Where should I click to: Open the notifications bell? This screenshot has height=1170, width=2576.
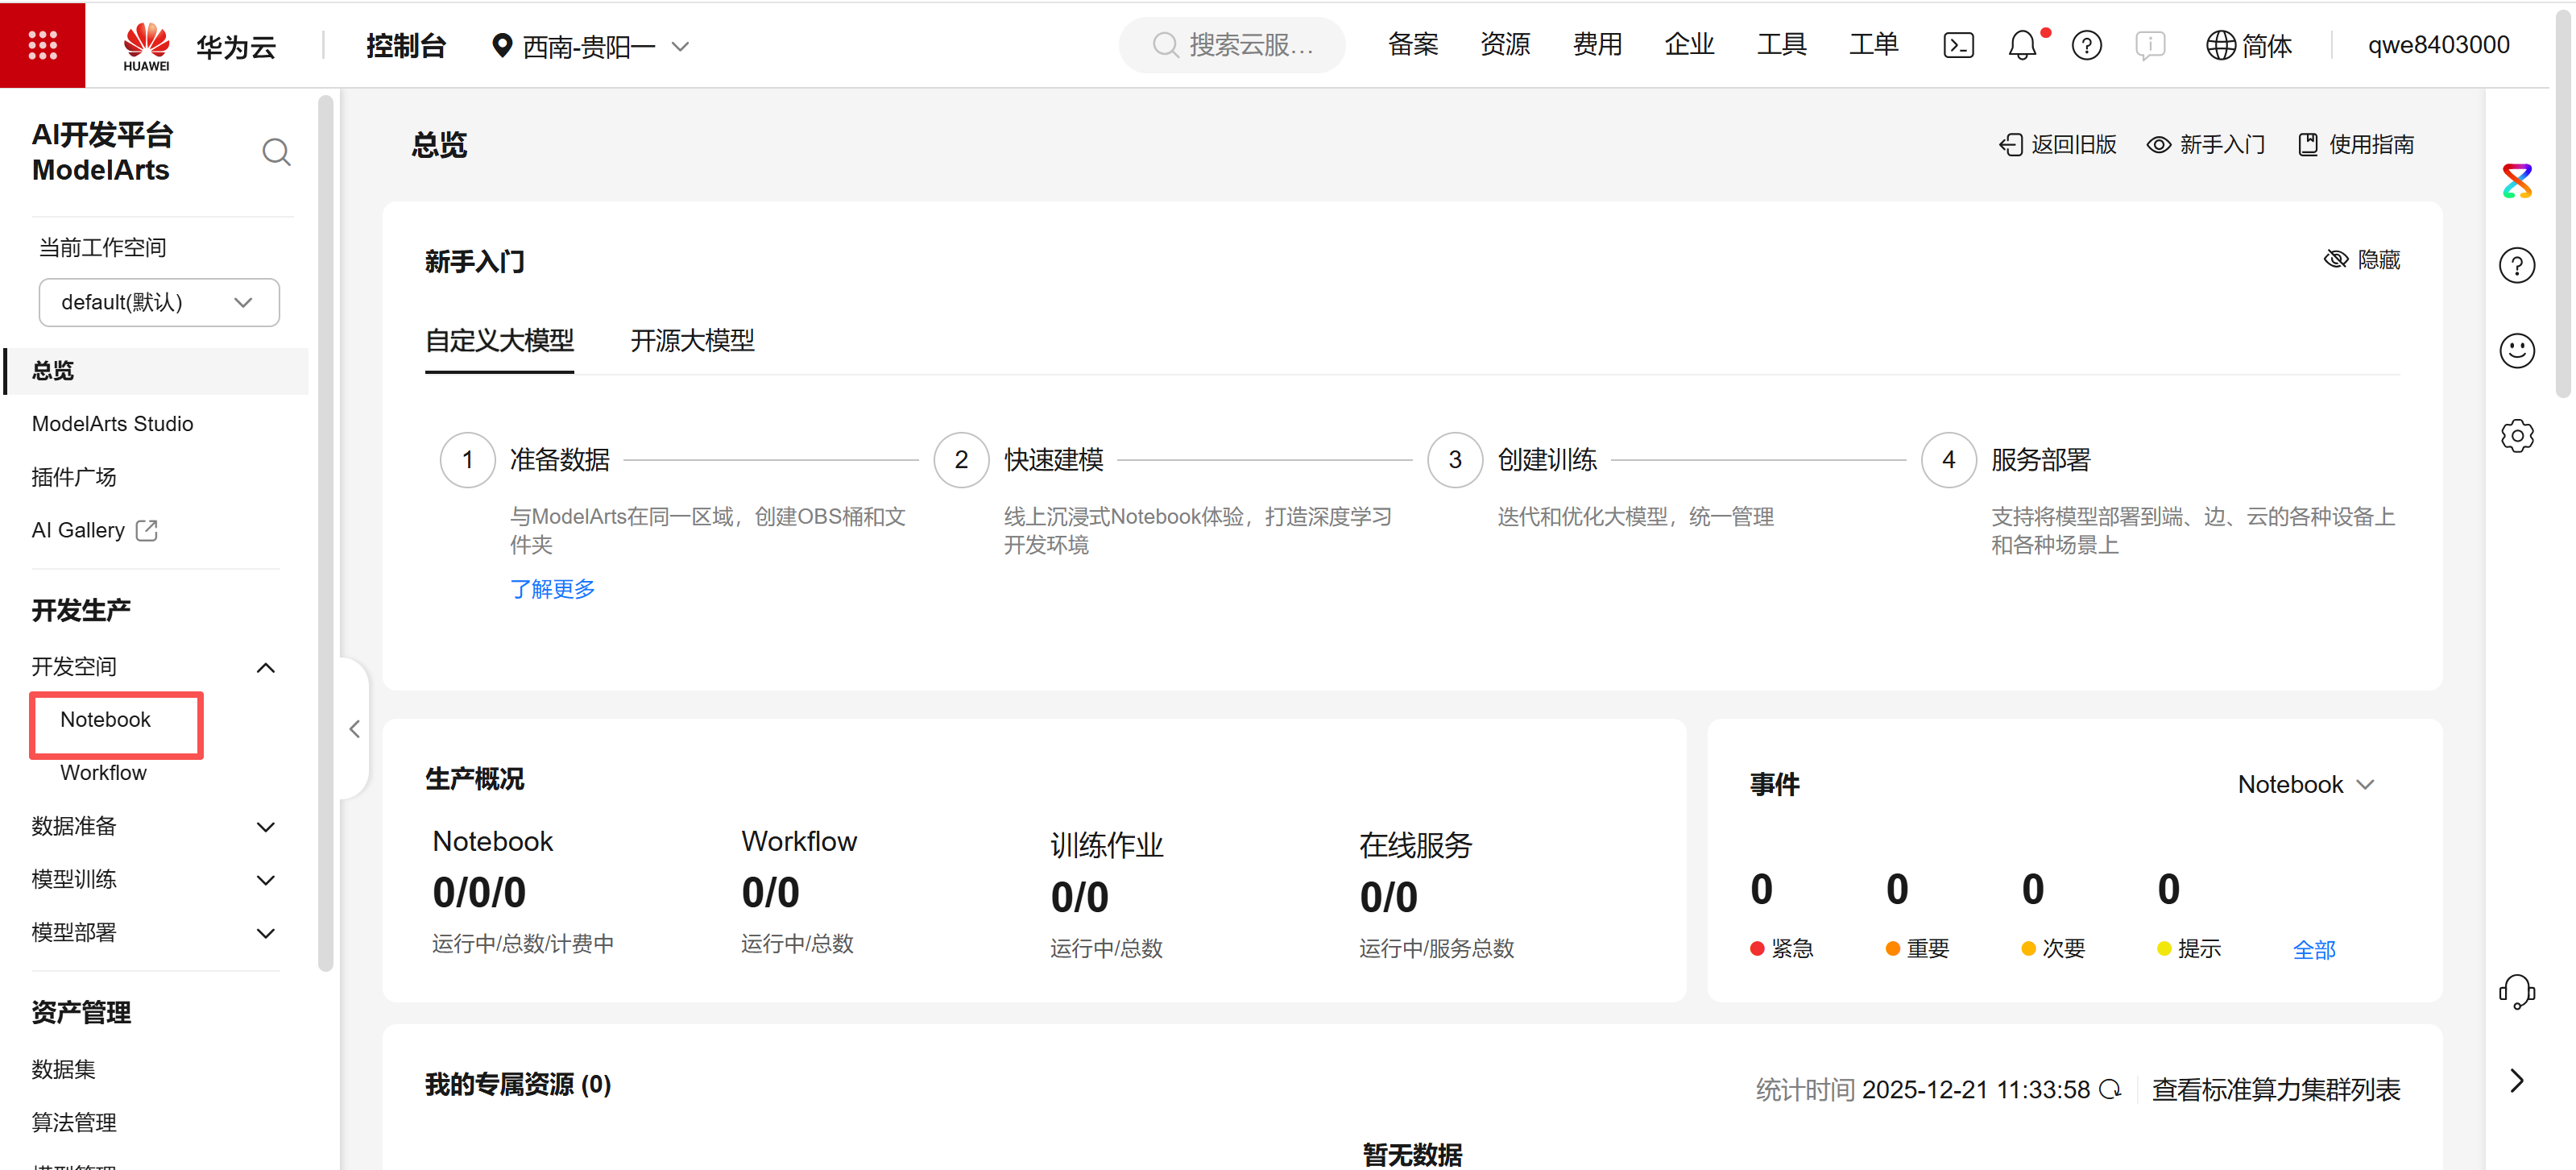2021,45
